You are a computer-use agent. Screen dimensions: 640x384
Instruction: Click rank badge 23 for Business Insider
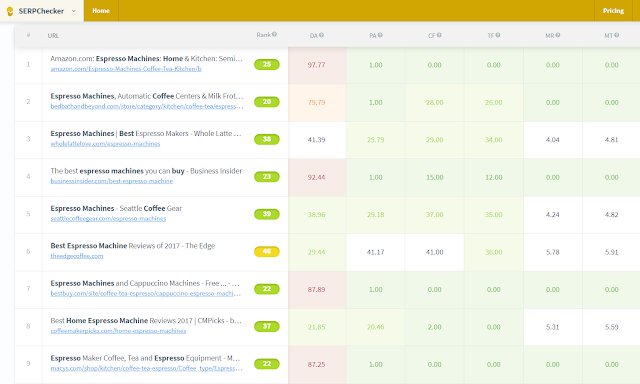click(x=267, y=177)
